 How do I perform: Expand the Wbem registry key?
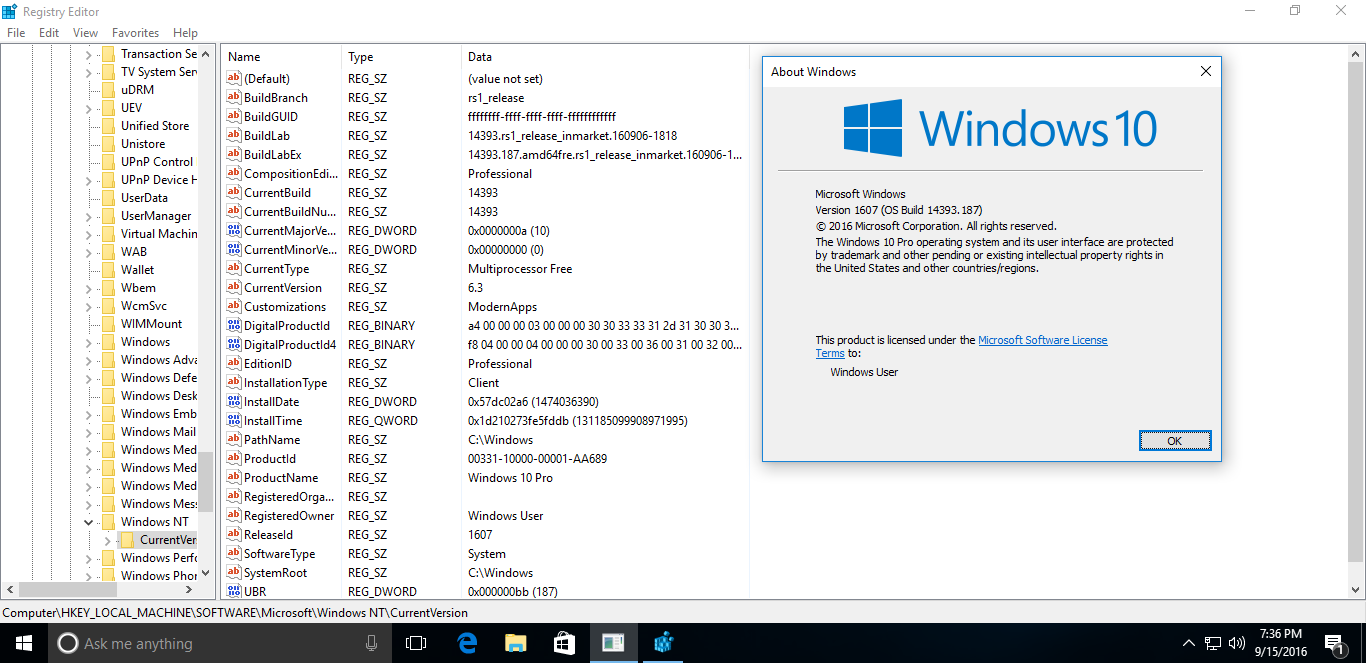point(88,288)
